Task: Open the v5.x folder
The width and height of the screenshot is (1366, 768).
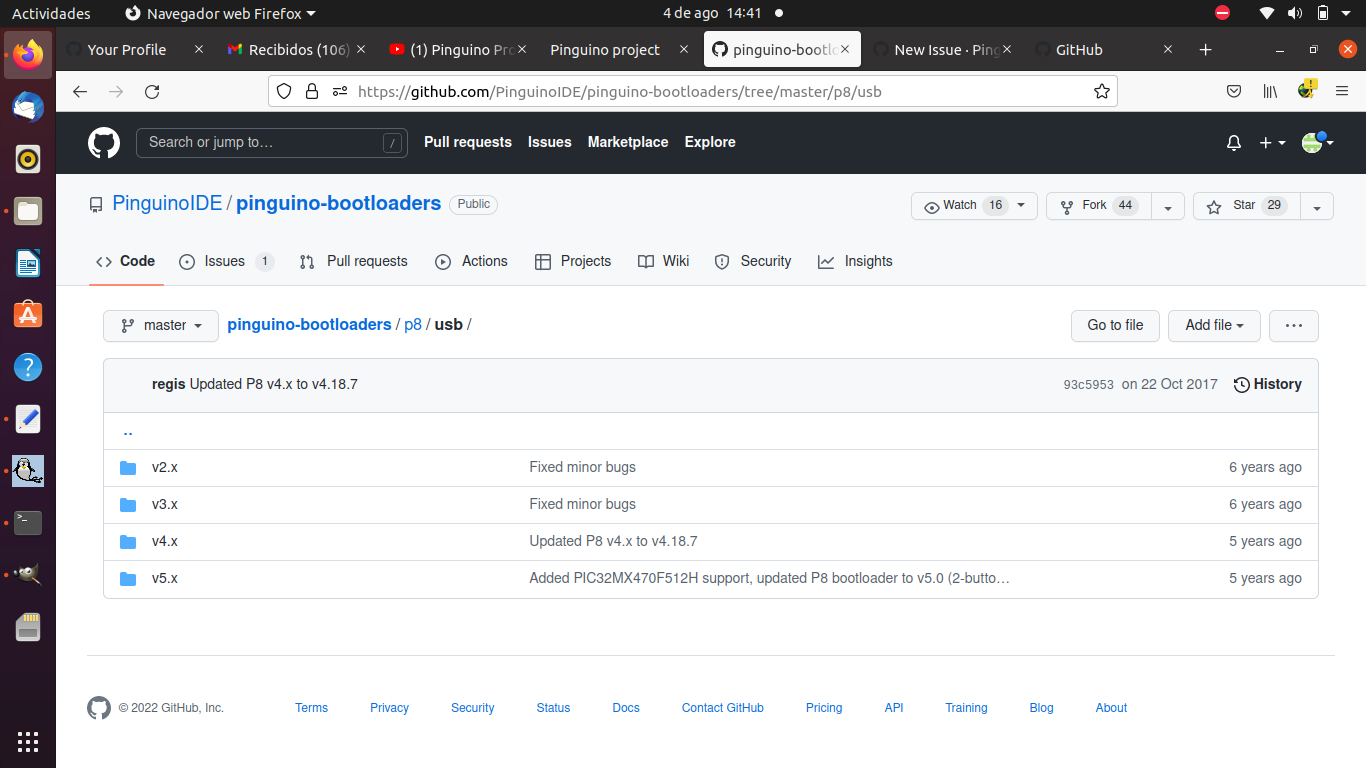Action: click(x=165, y=578)
